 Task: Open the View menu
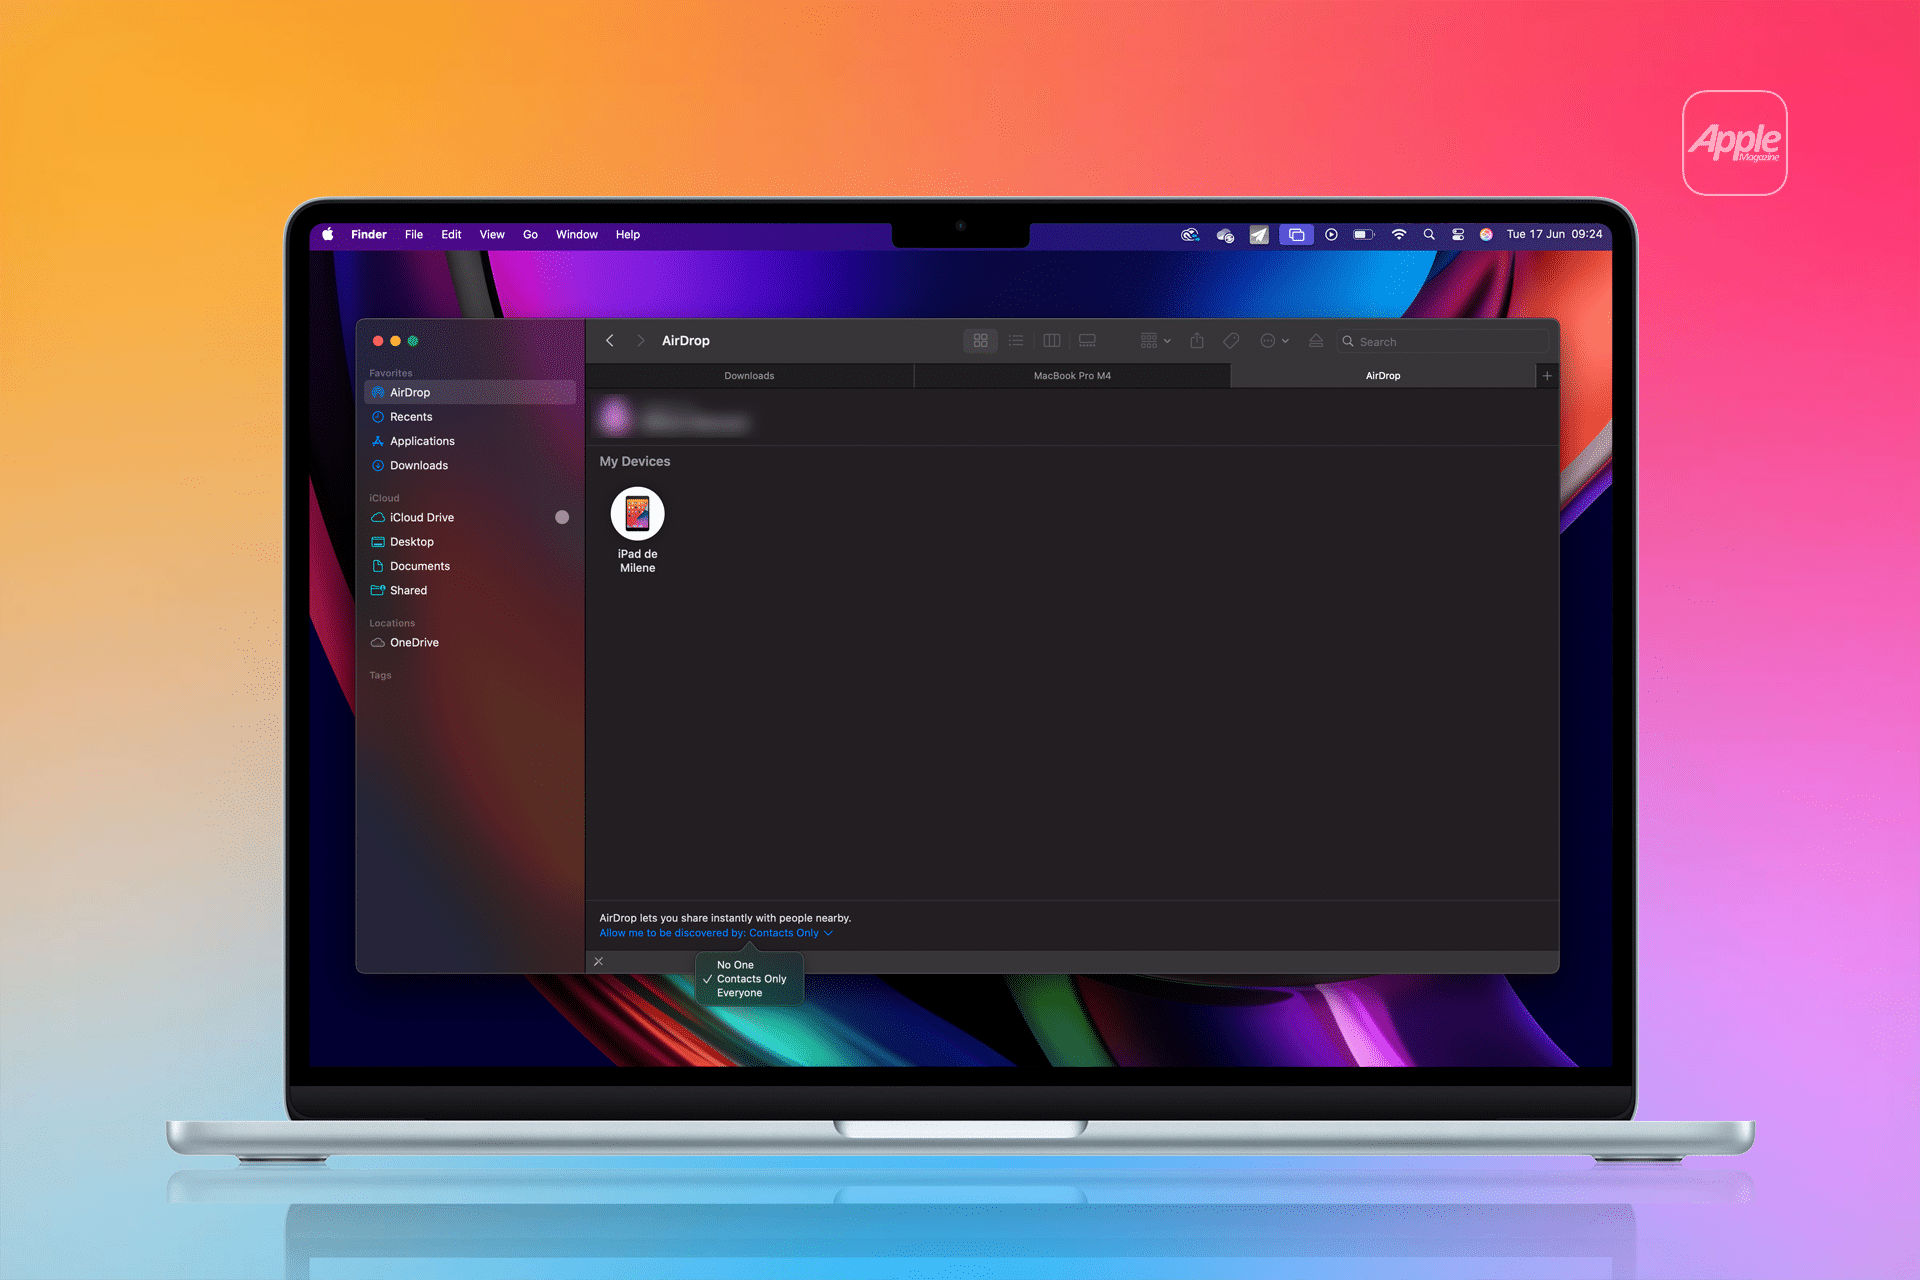pyautogui.click(x=492, y=234)
